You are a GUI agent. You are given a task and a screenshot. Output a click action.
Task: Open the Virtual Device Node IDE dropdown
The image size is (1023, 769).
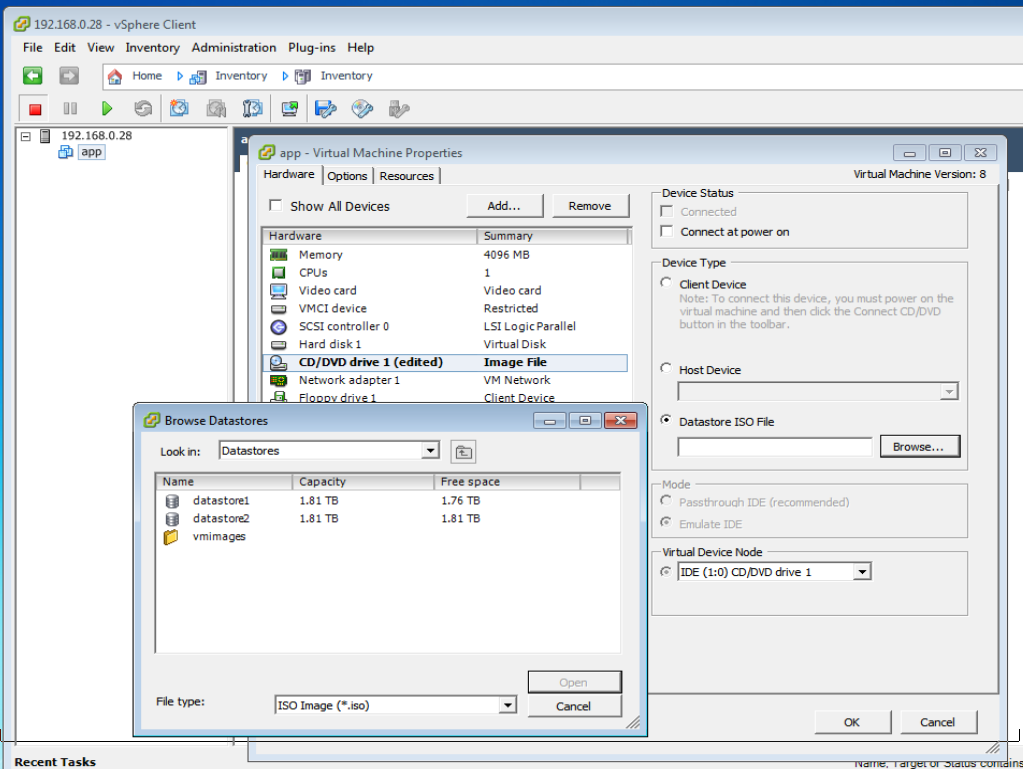point(863,572)
